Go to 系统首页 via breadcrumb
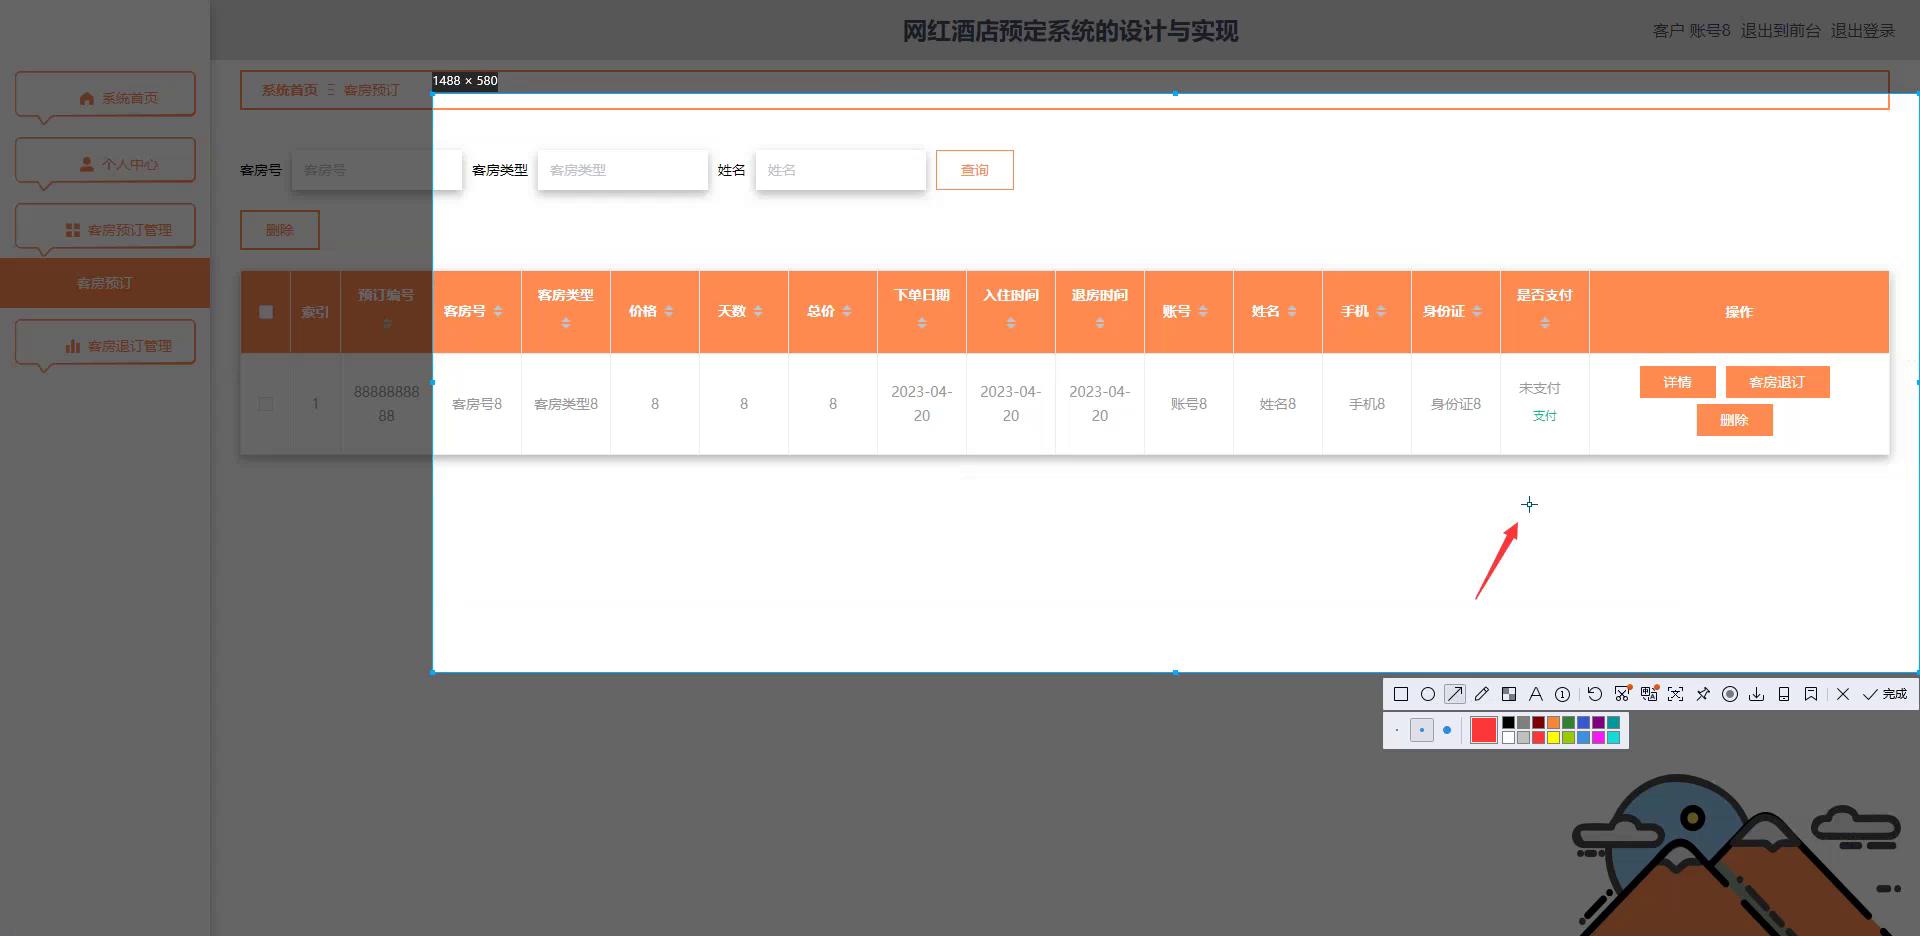This screenshot has width=1920, height=936. click(x=290, y=90)
